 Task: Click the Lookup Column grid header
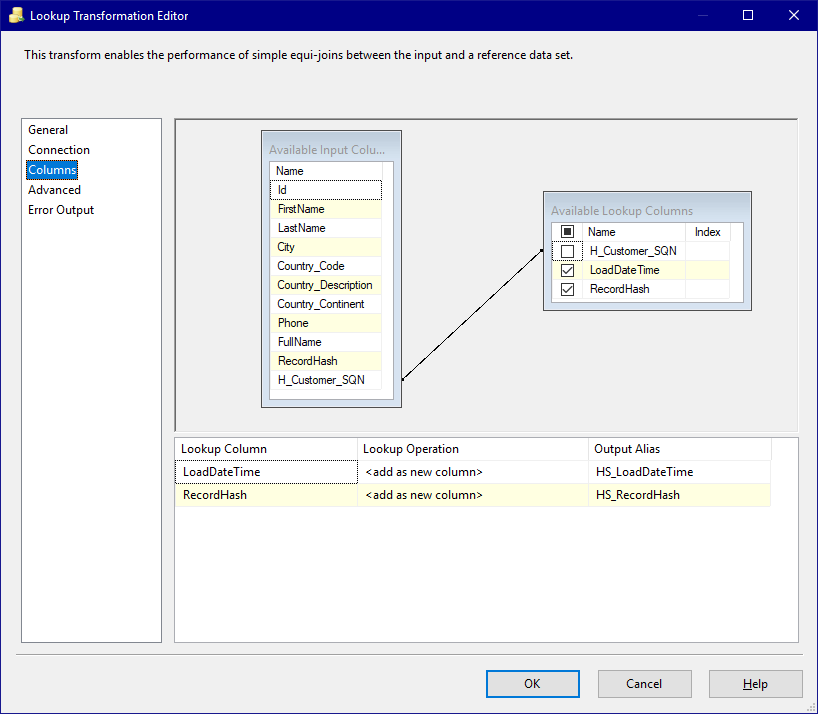click(x=266, y=449)
